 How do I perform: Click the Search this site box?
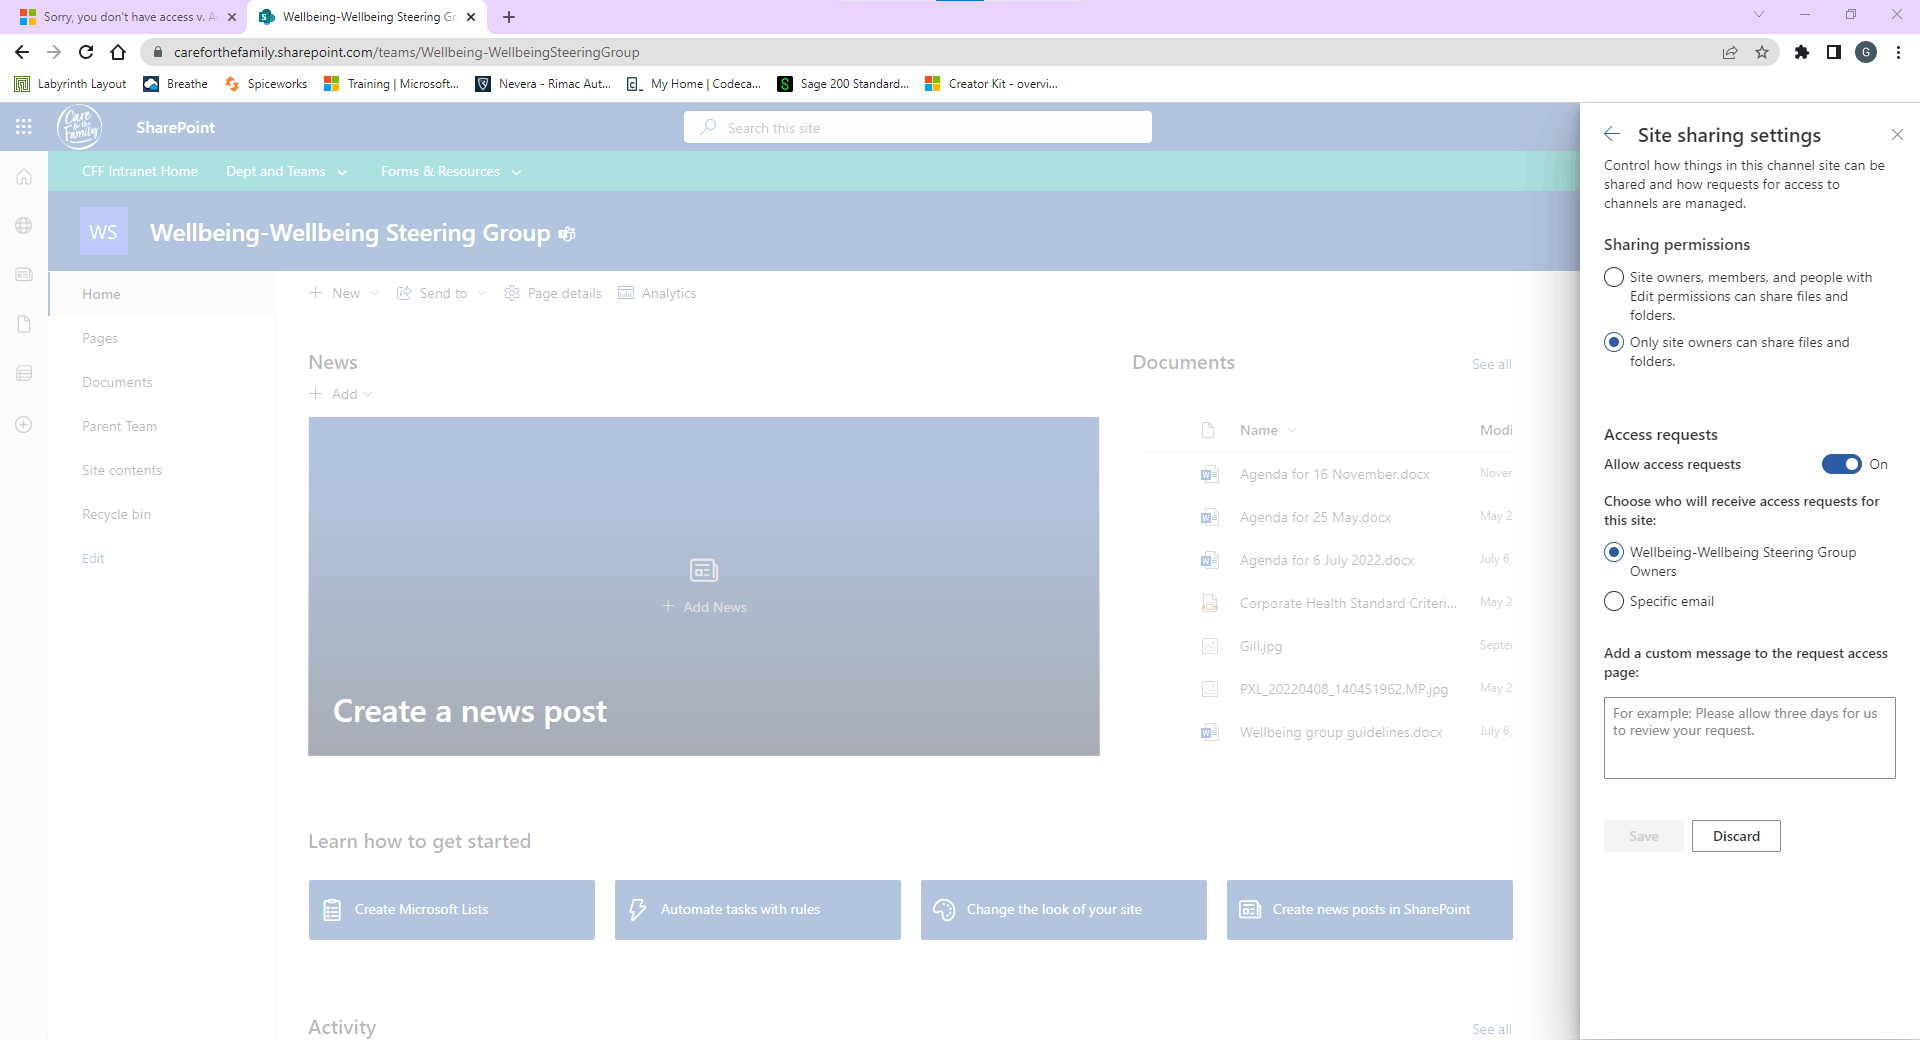[x=918, y=127]
